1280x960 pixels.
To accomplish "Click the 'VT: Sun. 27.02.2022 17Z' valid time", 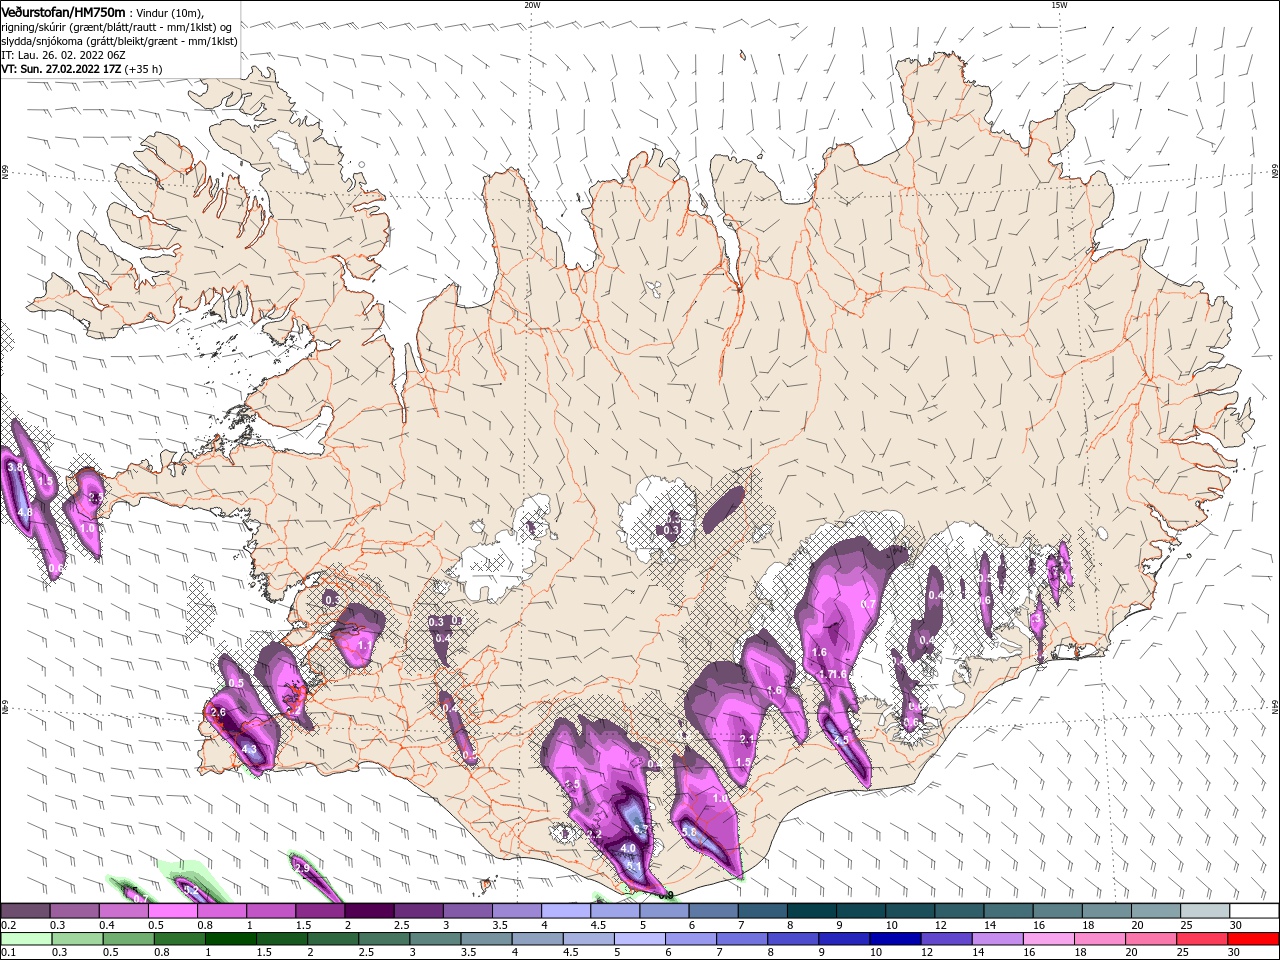I will (x=61, y=69).
